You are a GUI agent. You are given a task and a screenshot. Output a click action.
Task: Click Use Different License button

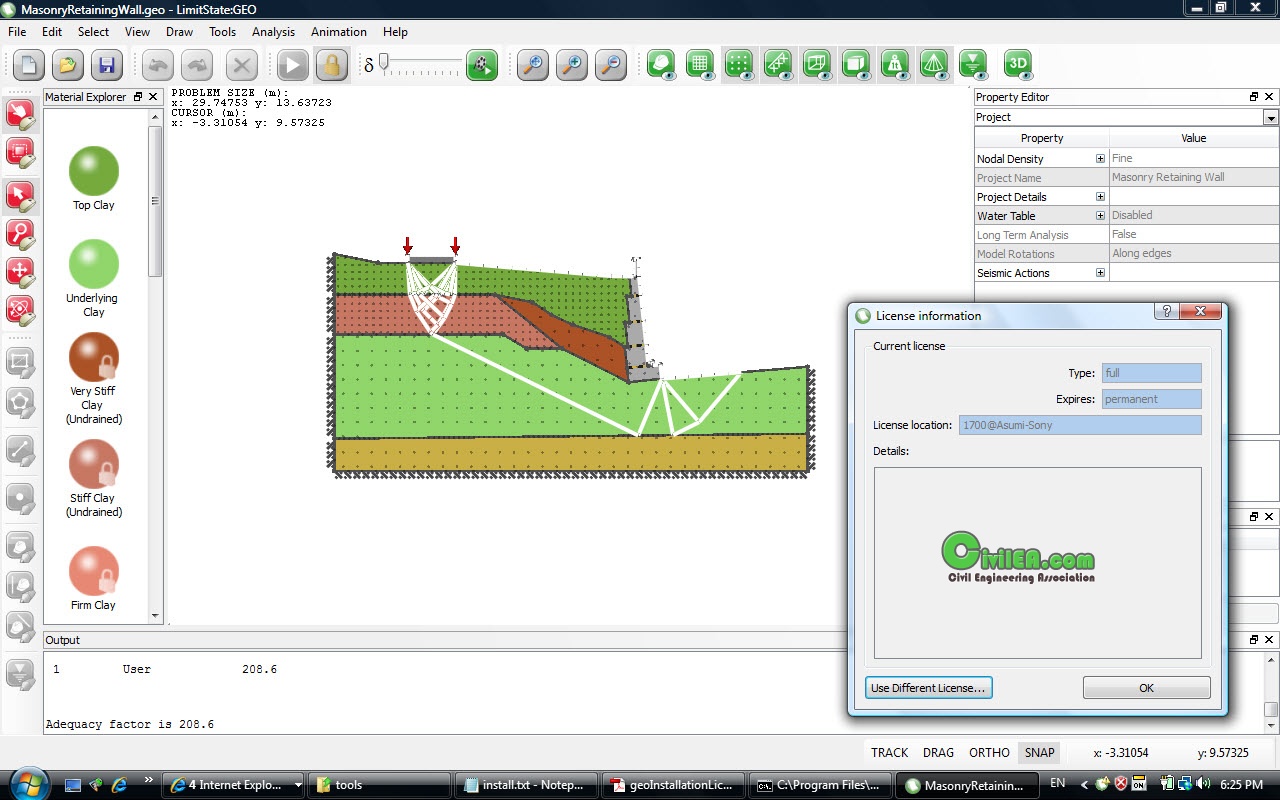928,688
